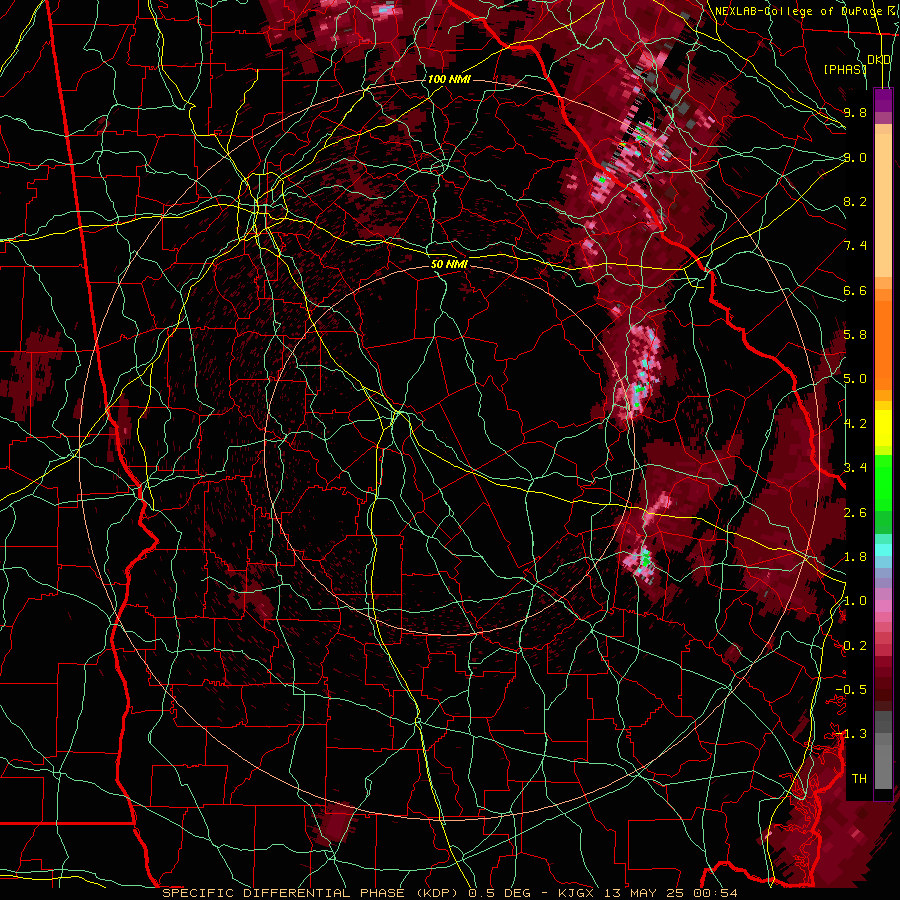Click the 4.2 value on the color scale
Image resolution: width=900 pixels, height=900 pixels.
pos(855,424)
